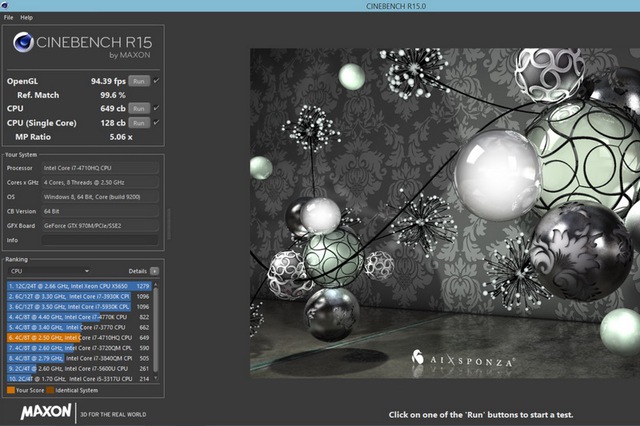The image size is (640, 426).
Task: Click the GFX Board GeForce GTX 970M field
Action: (100, 226)
